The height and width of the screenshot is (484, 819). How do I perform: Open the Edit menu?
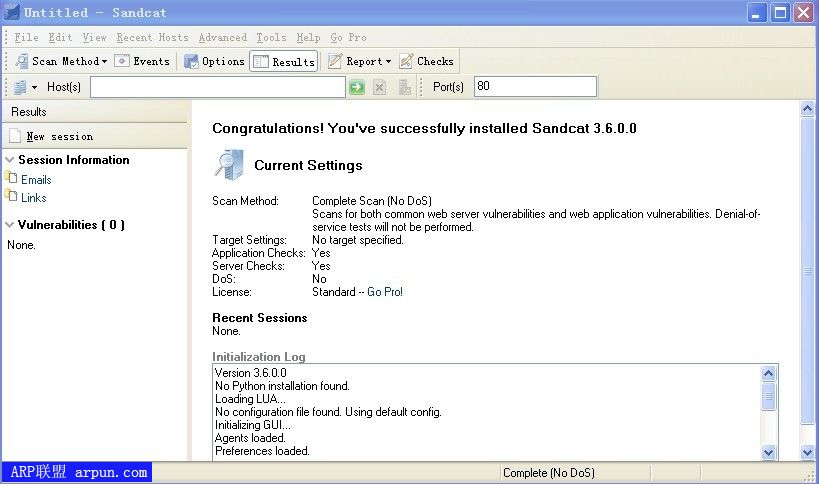[x=60, y=38]
